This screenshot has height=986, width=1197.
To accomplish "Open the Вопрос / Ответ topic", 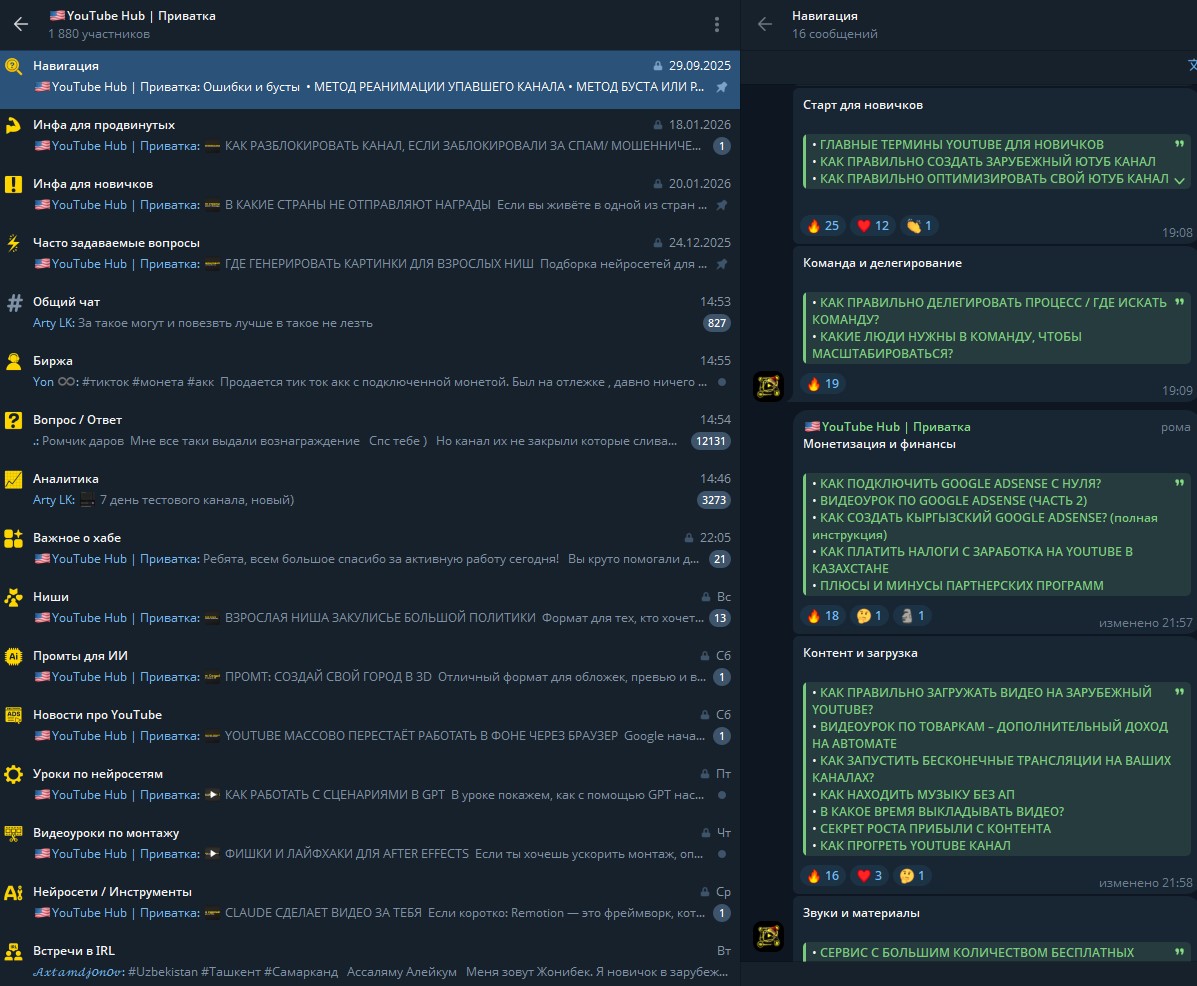I will click(370, 430).
